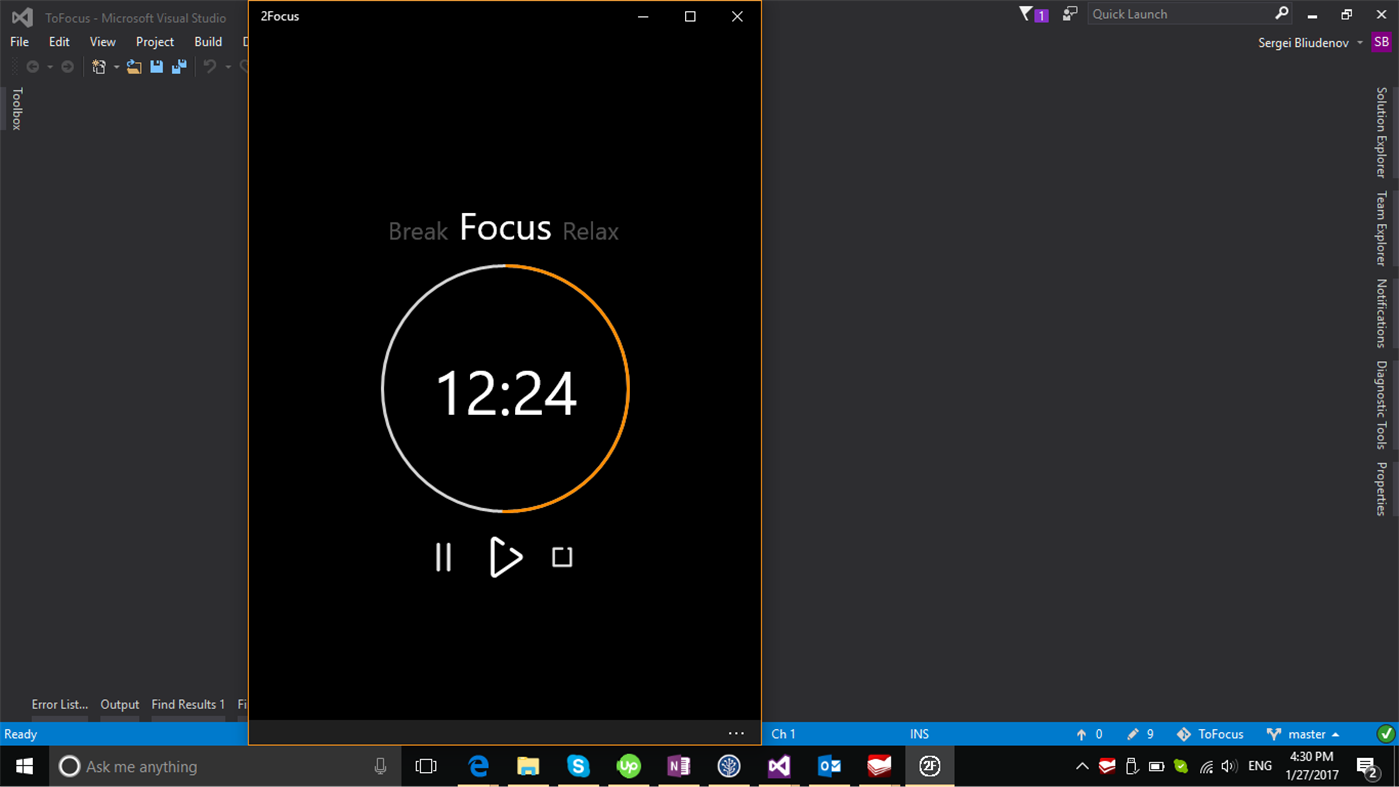Click the Save All toolbar icon
The image size is (1399, 787).
tap(179, 66)
